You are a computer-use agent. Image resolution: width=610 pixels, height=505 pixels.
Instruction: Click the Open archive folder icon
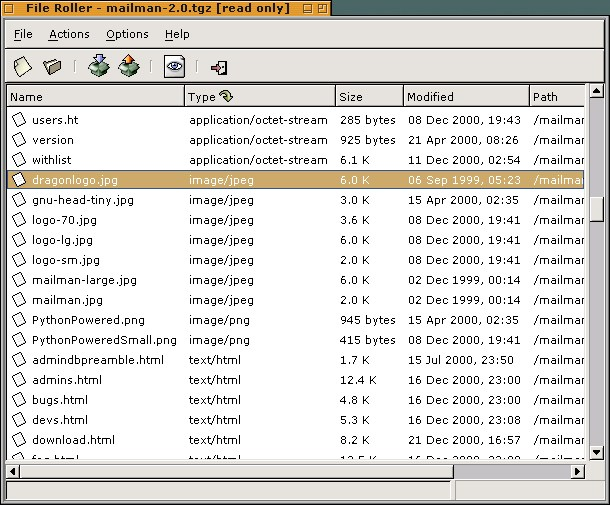click(x=53, y=67)
